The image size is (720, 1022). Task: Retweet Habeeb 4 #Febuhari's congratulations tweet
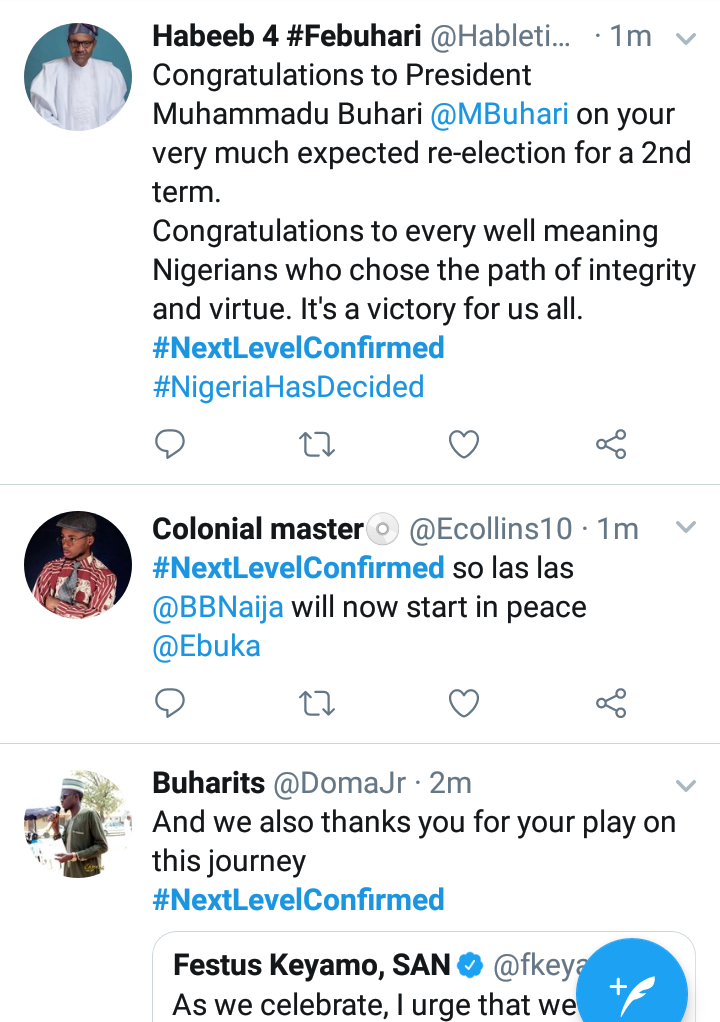tap(317, 443)
